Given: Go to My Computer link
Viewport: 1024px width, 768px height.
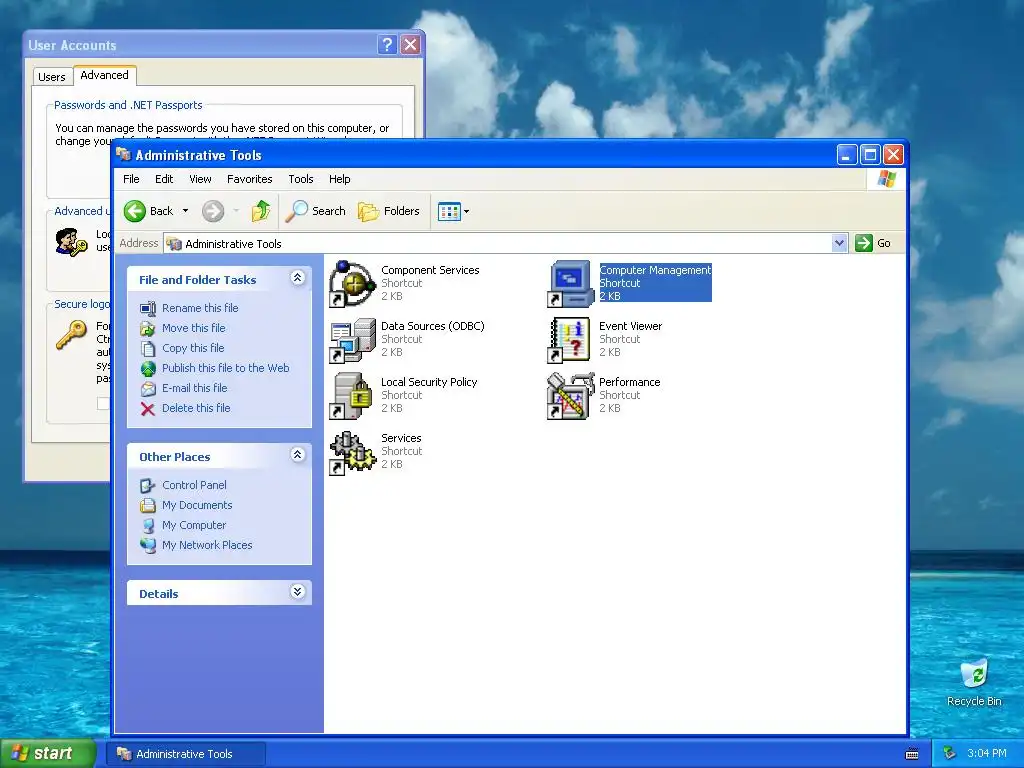Looking at the screenshot, I should pos(194,525).
